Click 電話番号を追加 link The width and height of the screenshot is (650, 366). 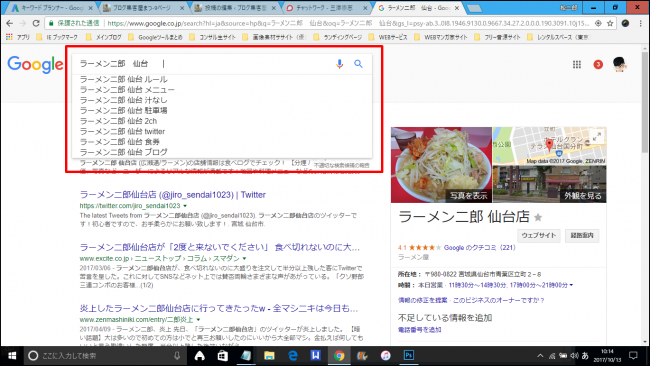point(420,330)
